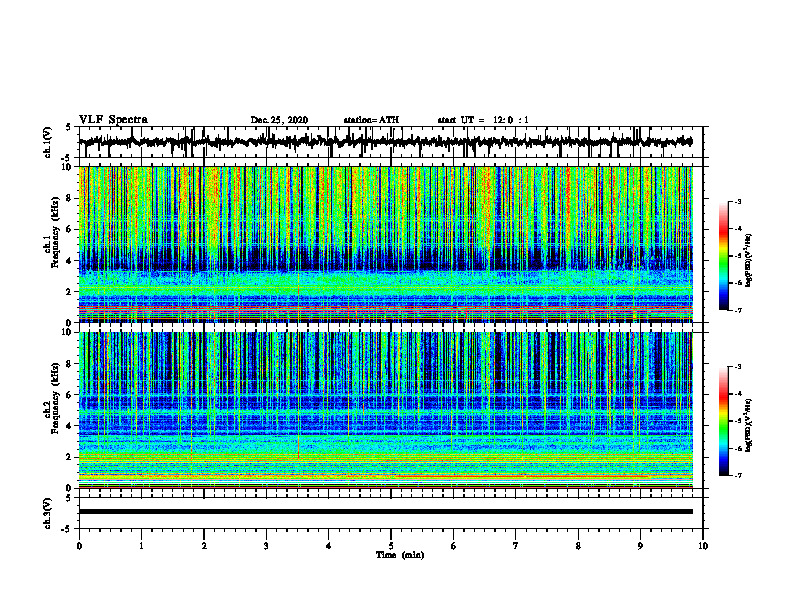Click the ch.1 color scale bar
Image resolution: width=792 pixels, height=612 pixels.
tap(723, 256)
